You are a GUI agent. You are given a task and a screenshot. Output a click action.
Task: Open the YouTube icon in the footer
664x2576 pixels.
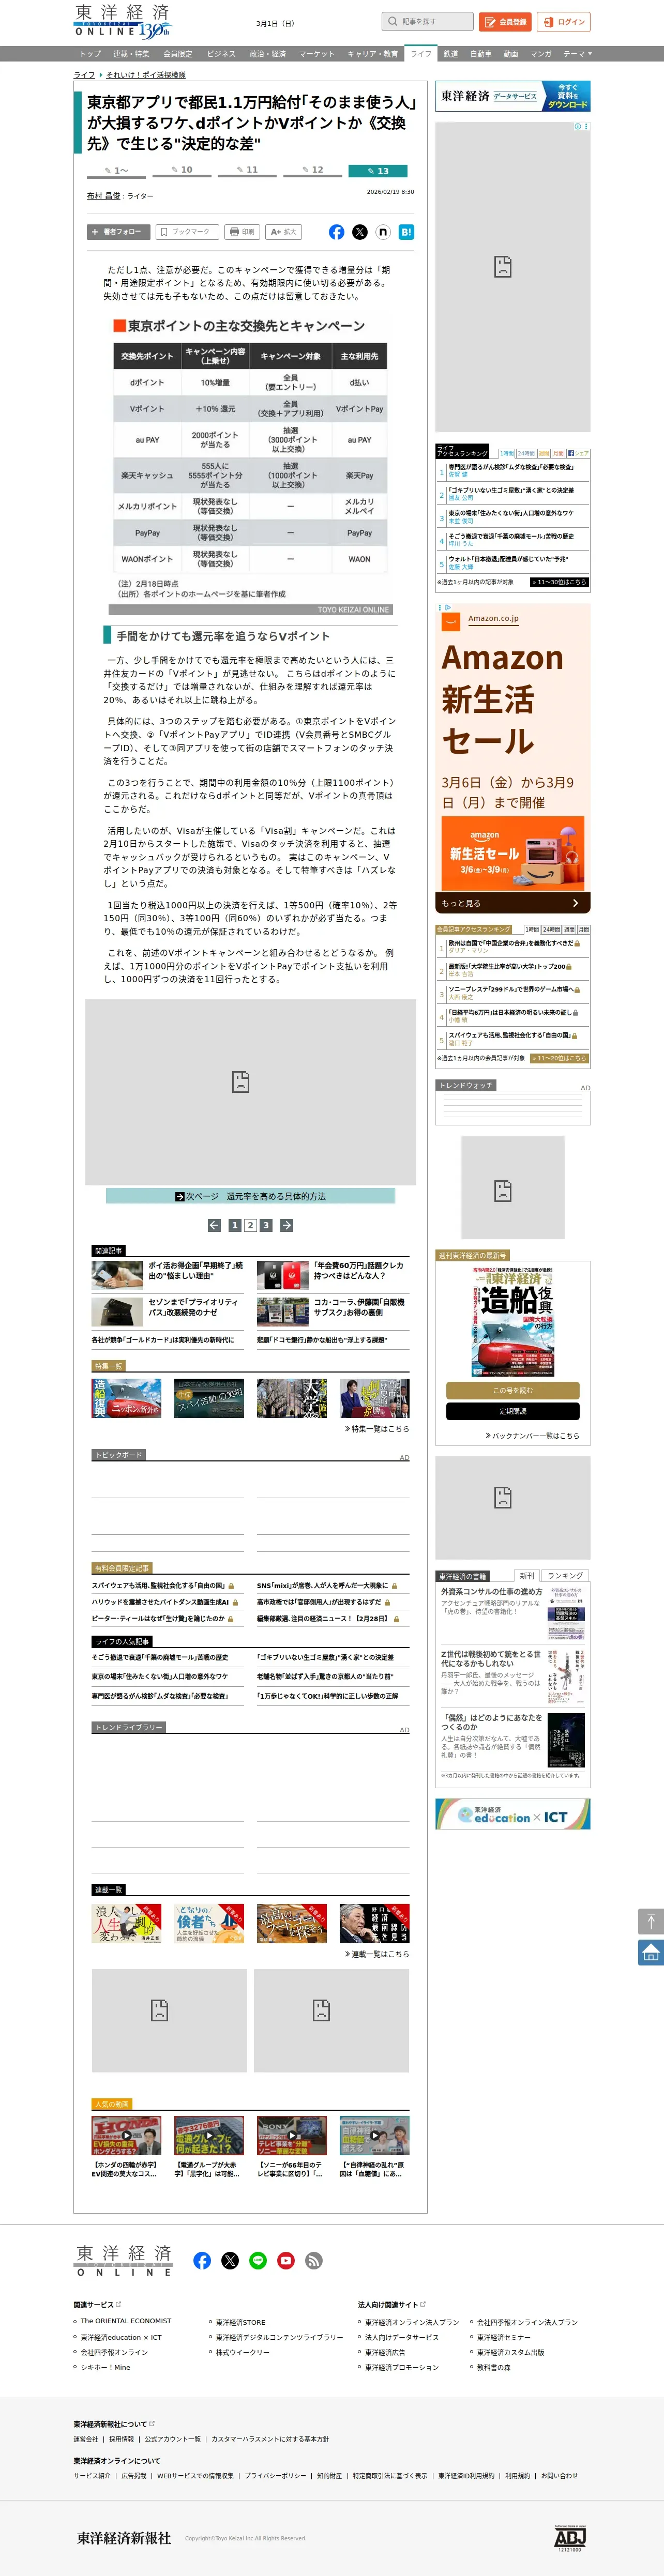pyautogui.click(x=286, y=2260)
